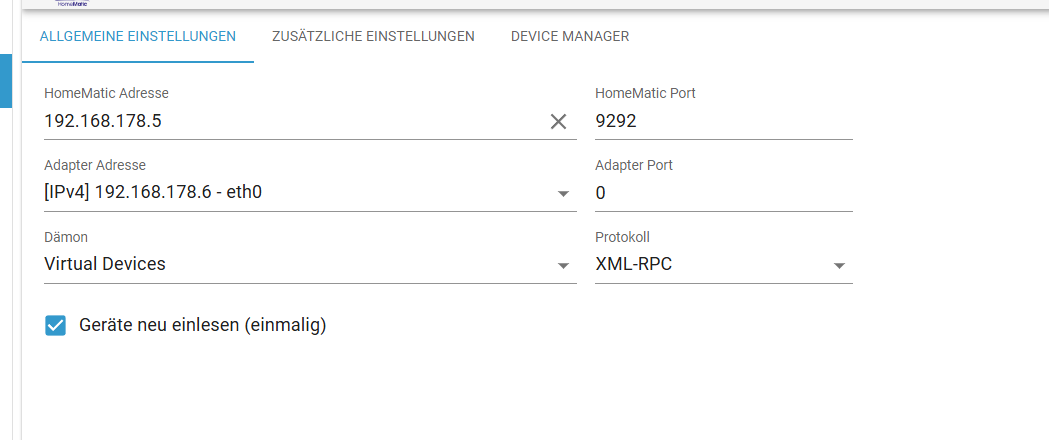Focus the HomeMatic Adresse IP input
1049x440 pixels.
click(294, 122)
